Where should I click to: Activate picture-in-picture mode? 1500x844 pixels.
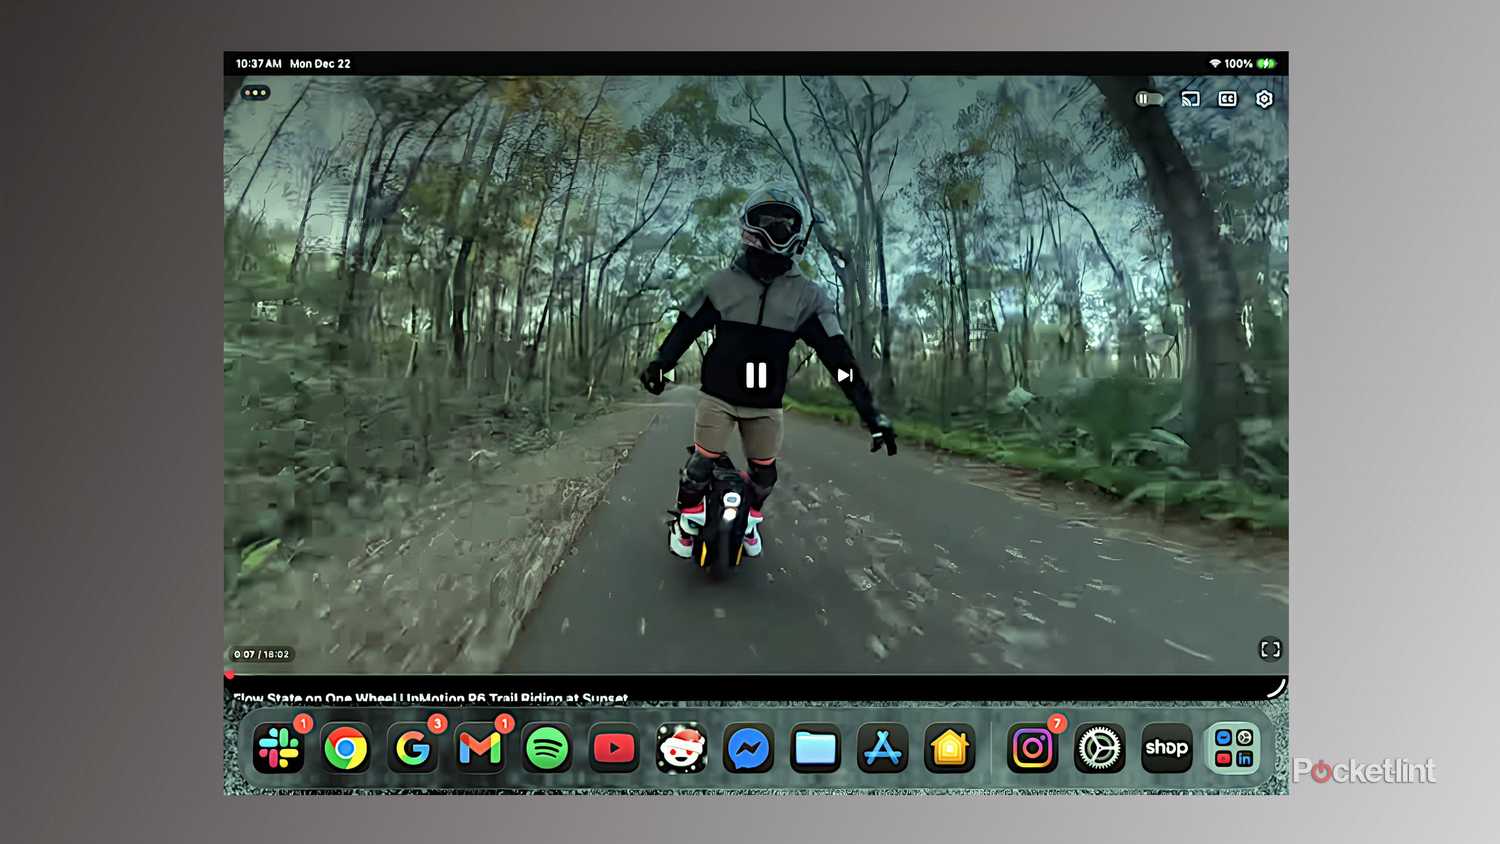[x=1147, y=98]
